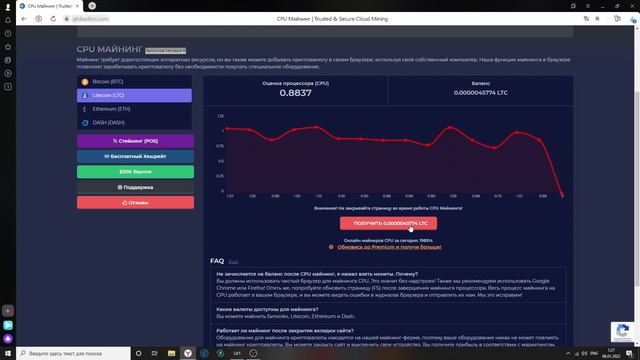Click the Windows taskbar search box

73,353
